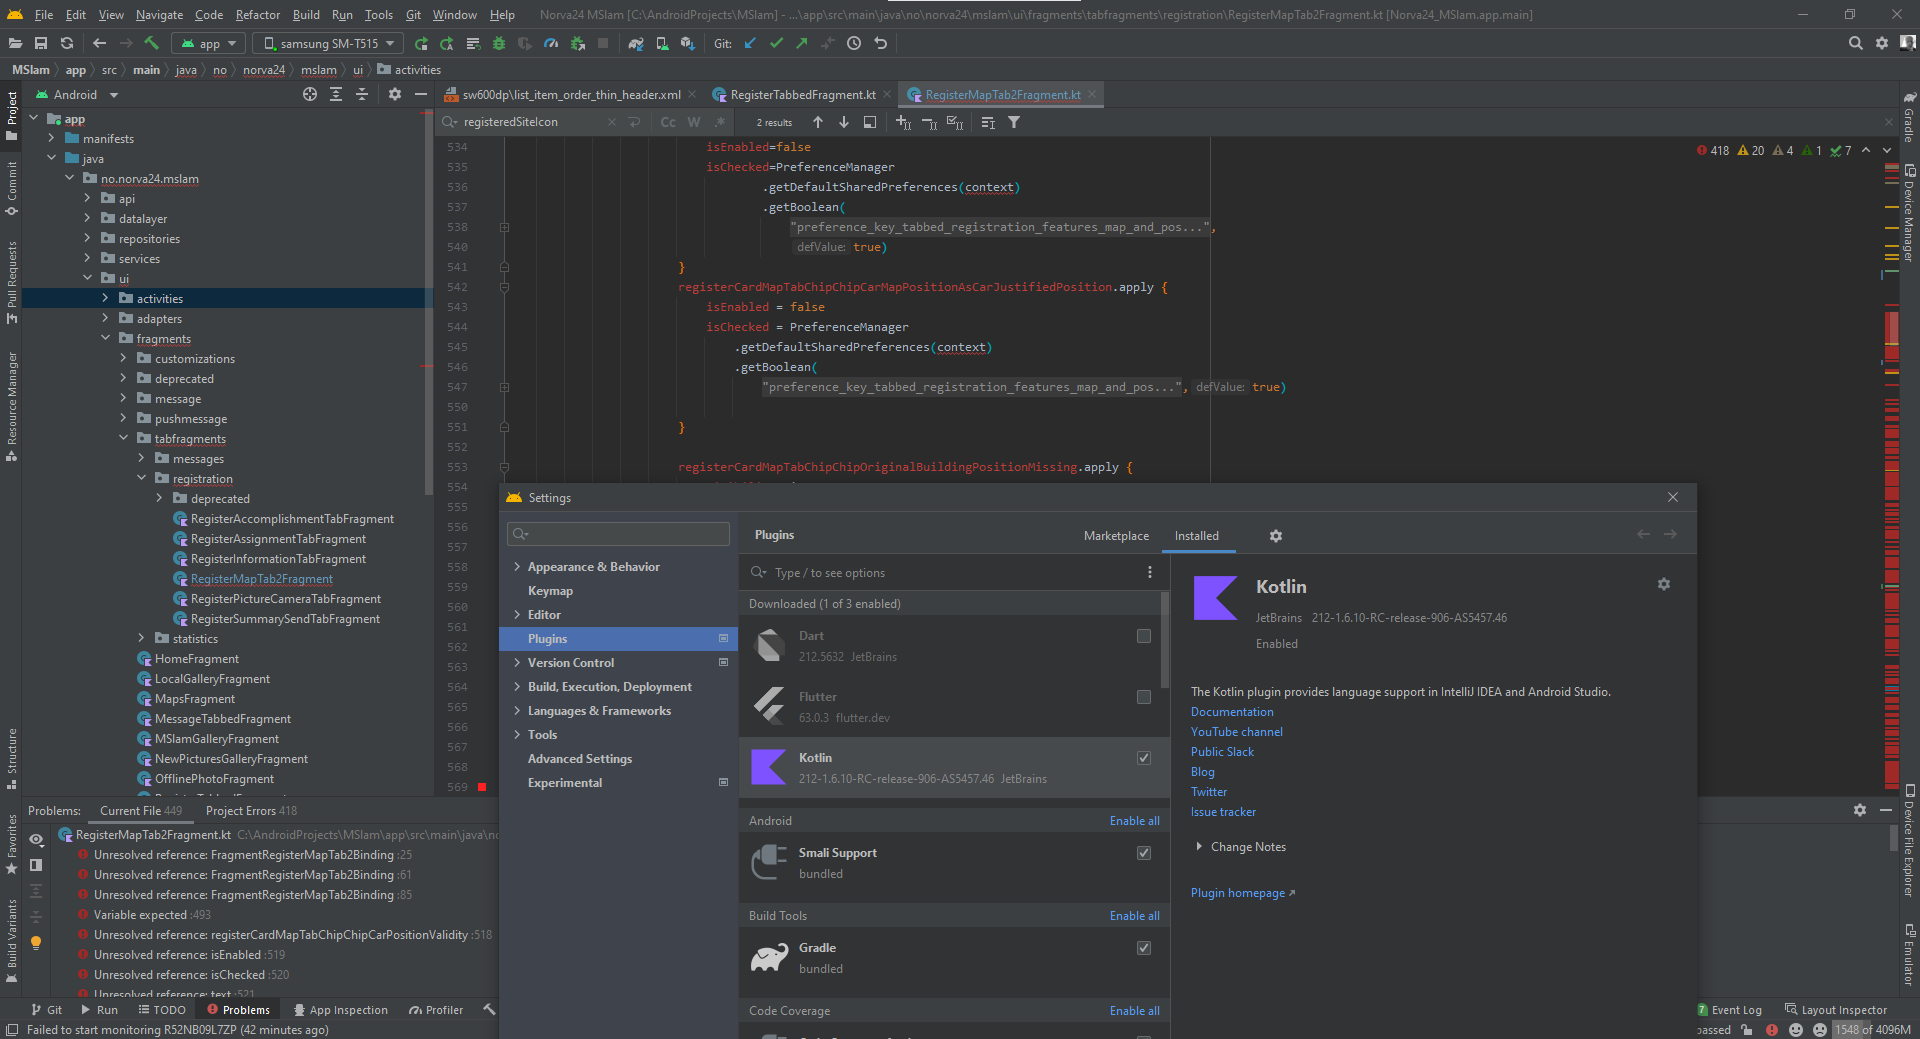The height and width of the screenshot is (1039, 1920).
Task: Enable the Dart plugin checkbox
Action: [x=1144, y=636]
